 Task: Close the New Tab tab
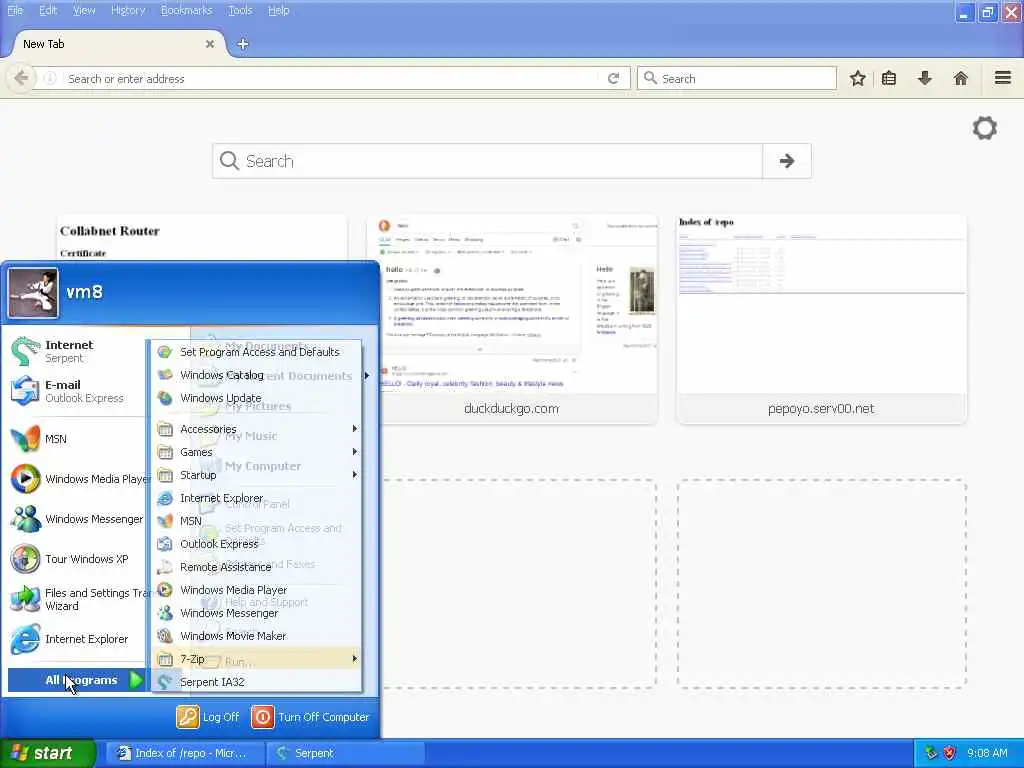(210, 44)
